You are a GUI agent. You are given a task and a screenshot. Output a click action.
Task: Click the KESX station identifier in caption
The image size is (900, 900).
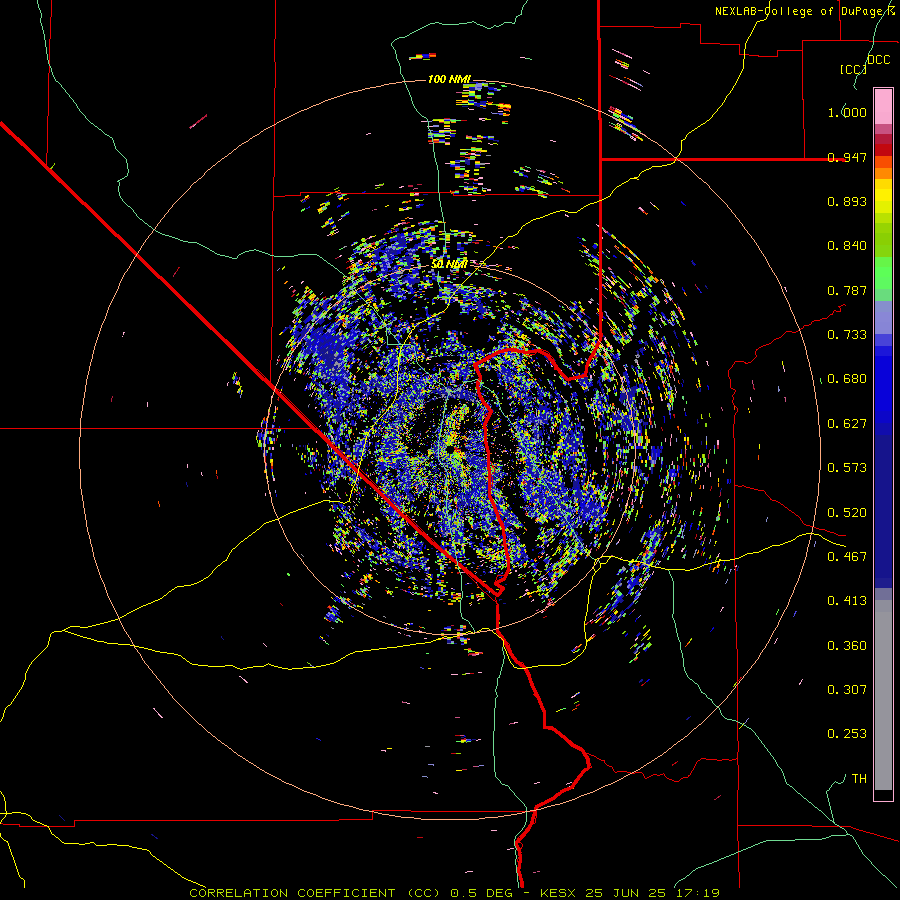559,893
